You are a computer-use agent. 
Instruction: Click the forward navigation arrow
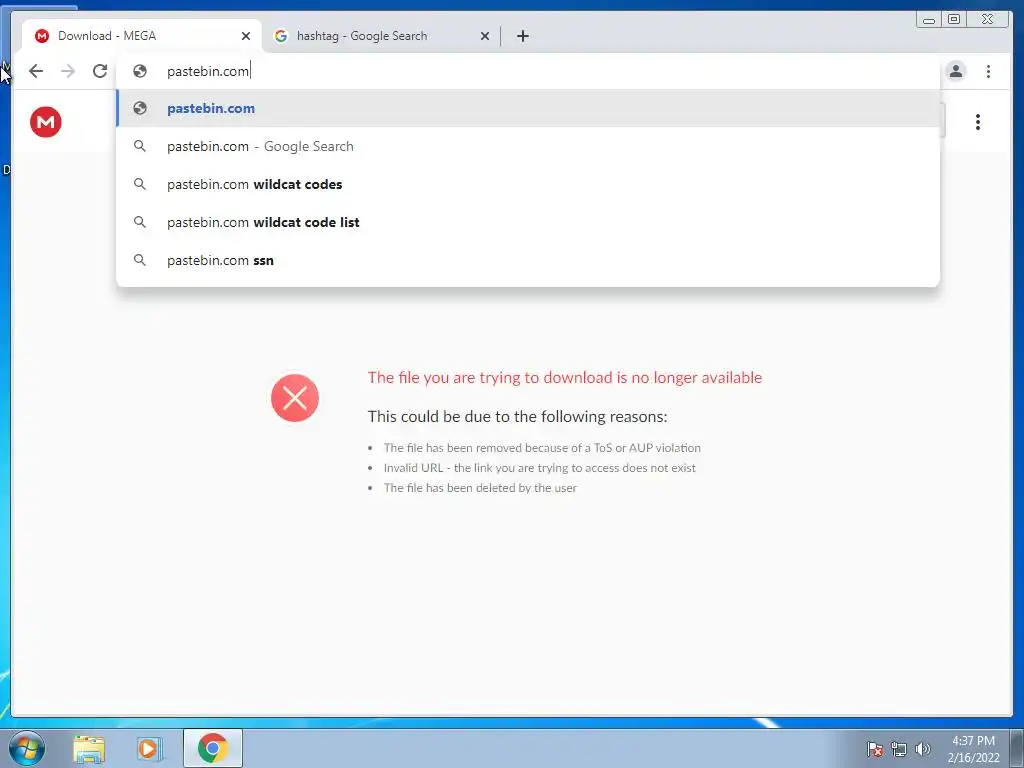(68, 71)
